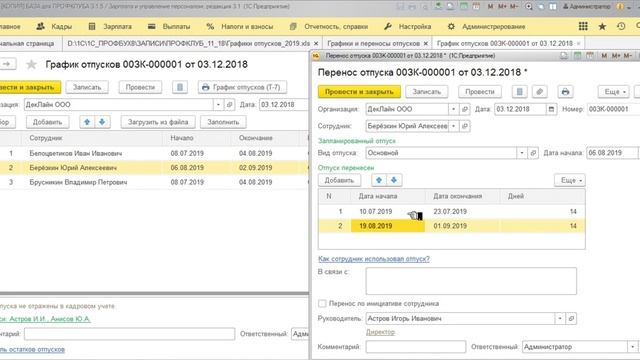Screen dimensions: 640x360
Task: Open the Выплаты section
Action: click(x=169, y=27)
